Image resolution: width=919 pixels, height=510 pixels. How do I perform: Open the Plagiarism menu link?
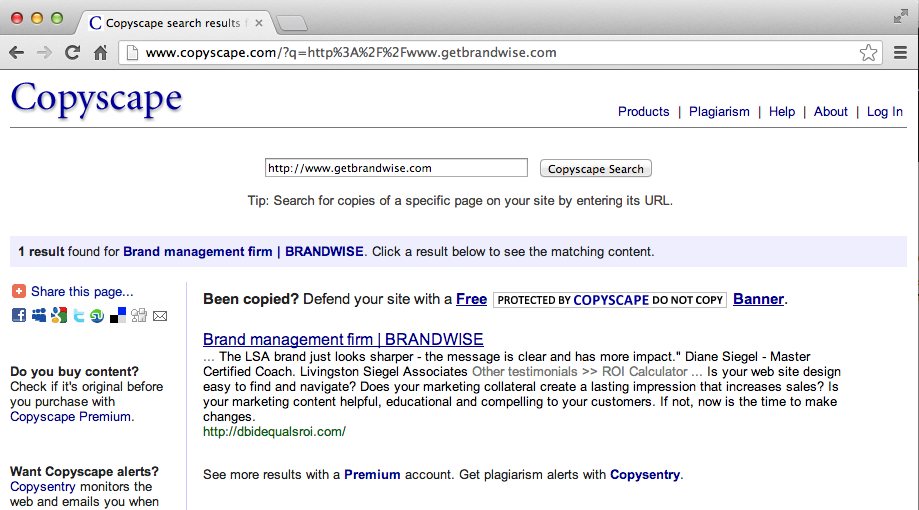tap(719, 111)
